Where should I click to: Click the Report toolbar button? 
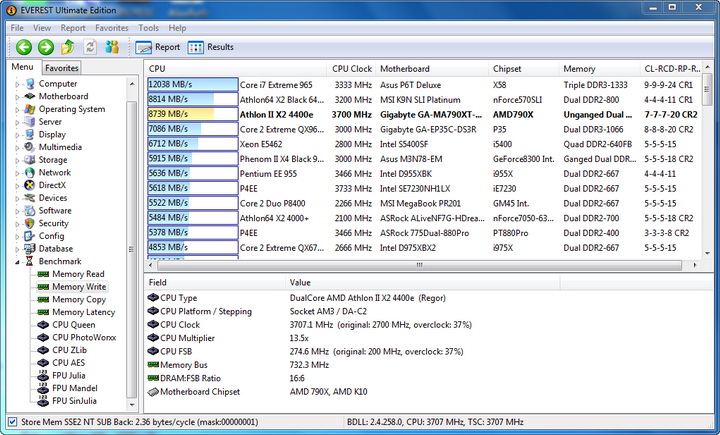tap(158, 47)
